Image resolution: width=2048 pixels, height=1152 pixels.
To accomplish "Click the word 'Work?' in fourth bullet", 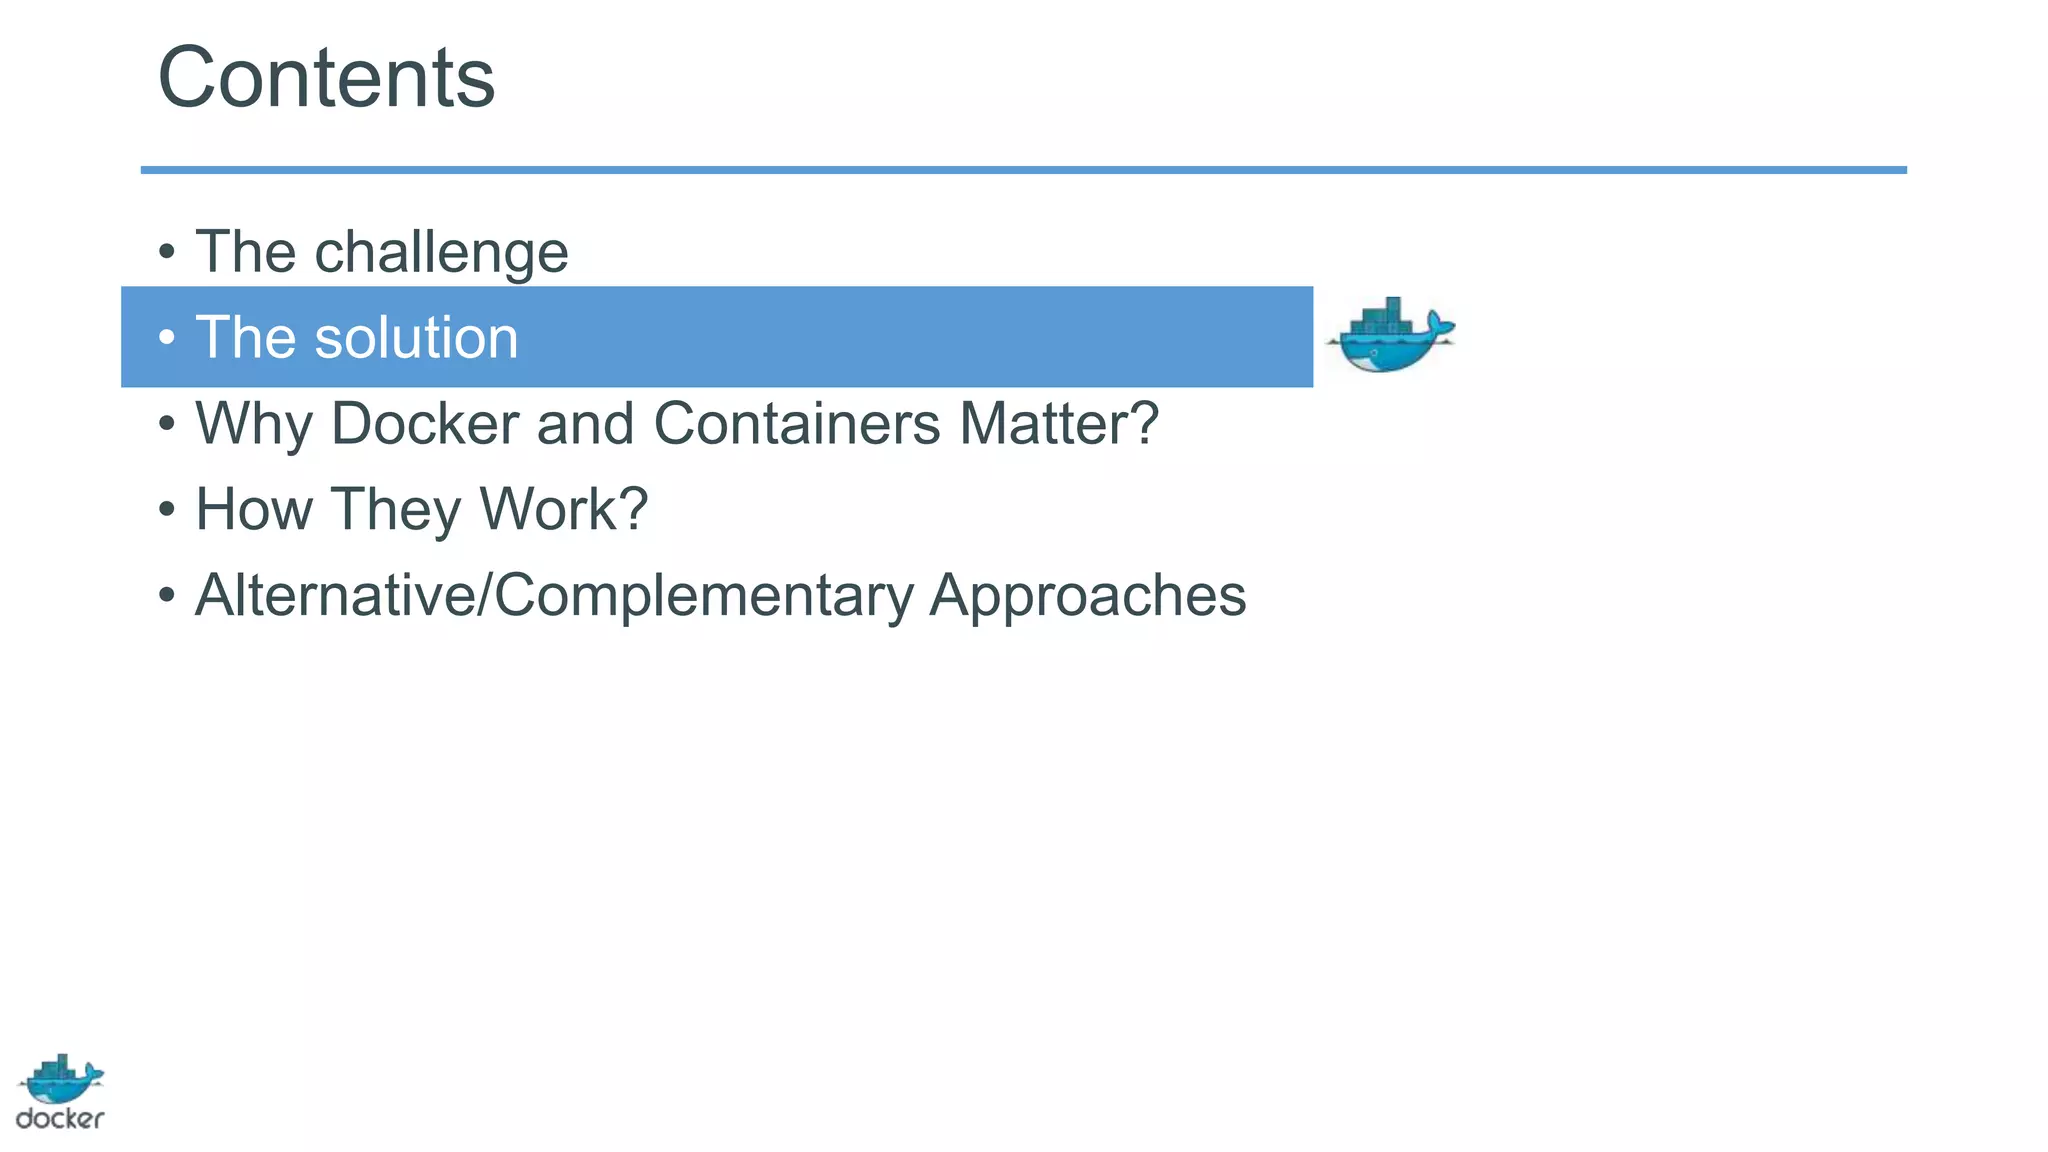I will click(563, 509).
